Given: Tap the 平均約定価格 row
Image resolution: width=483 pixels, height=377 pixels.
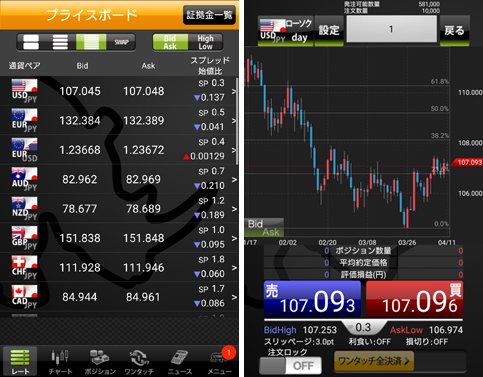Looking at the screenshot, I should (363, 263).
